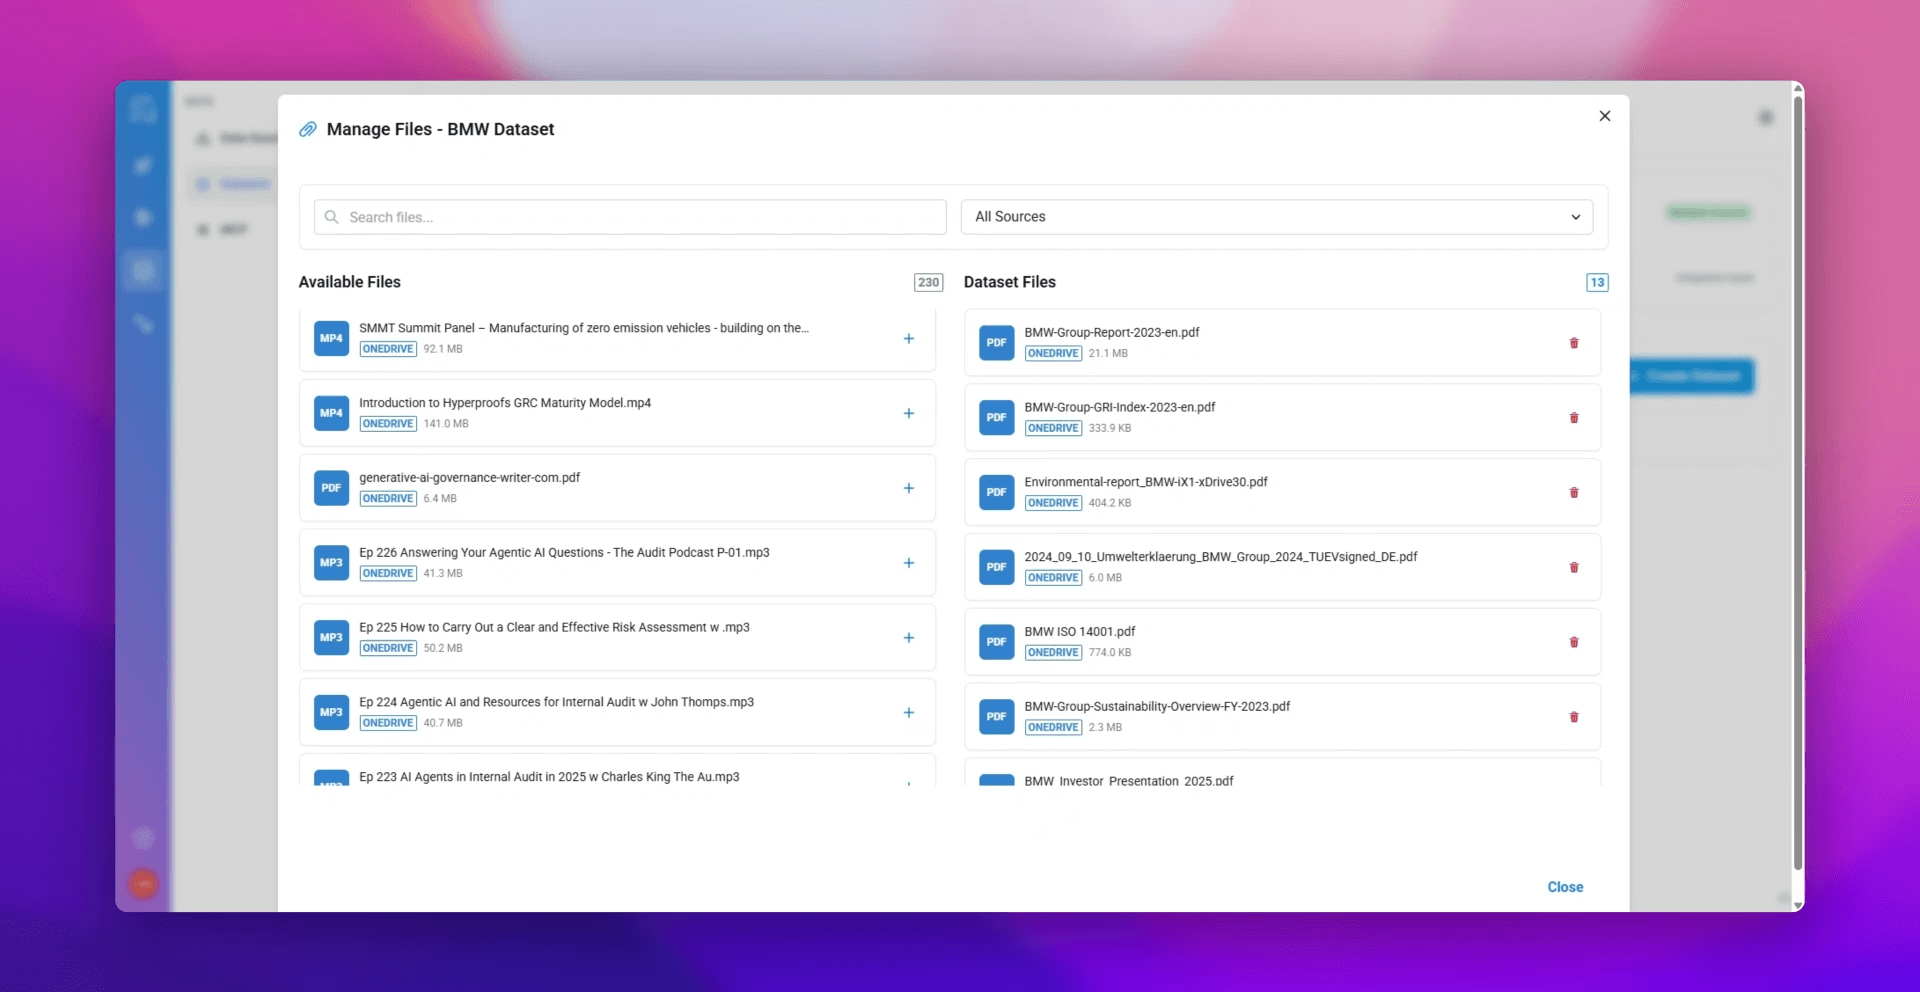Click MP3 icon of Ep 224 podcast
1920x992 pixels.
pyautogui.click(x=331, y=712)
